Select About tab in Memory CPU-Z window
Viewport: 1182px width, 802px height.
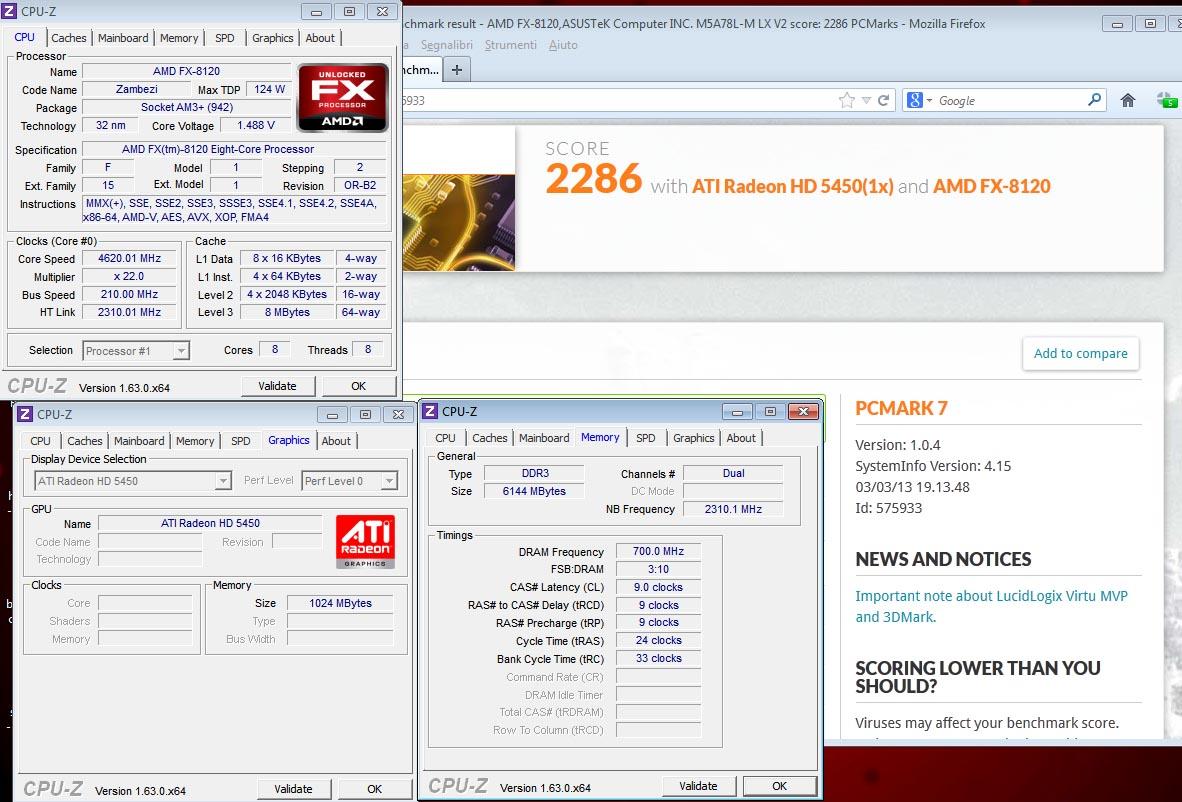coord(741,438)
